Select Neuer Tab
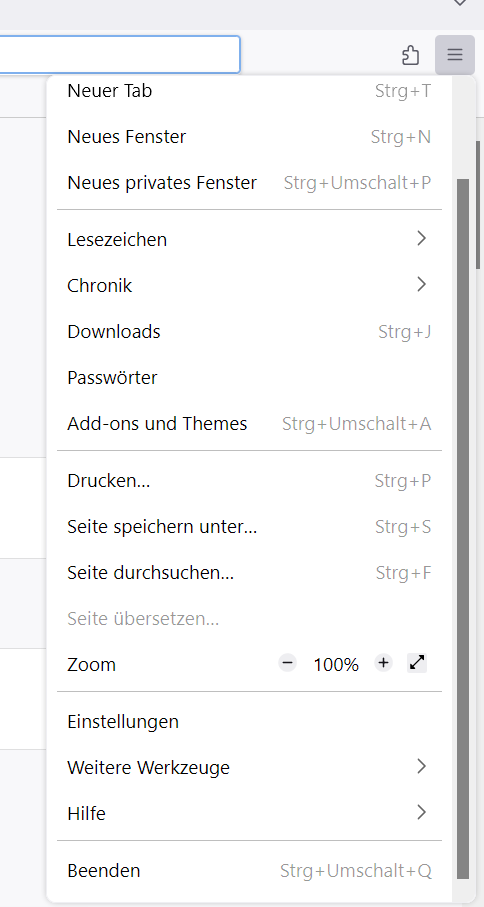 point(249,91)
